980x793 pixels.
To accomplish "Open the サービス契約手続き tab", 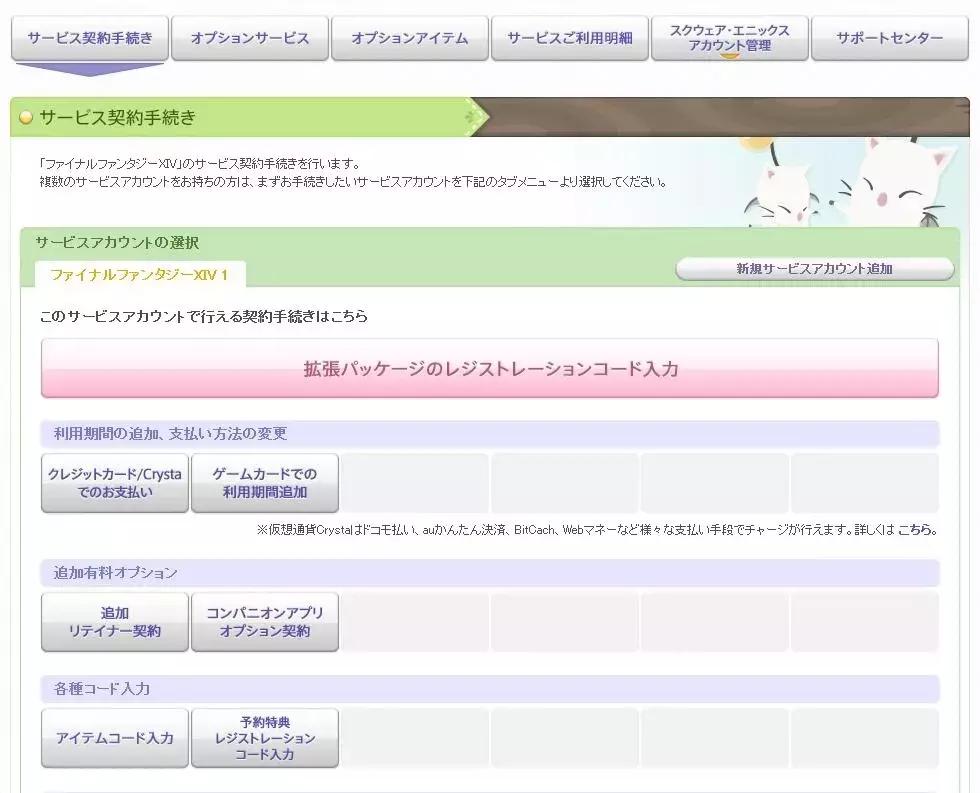I will point(89,38).
